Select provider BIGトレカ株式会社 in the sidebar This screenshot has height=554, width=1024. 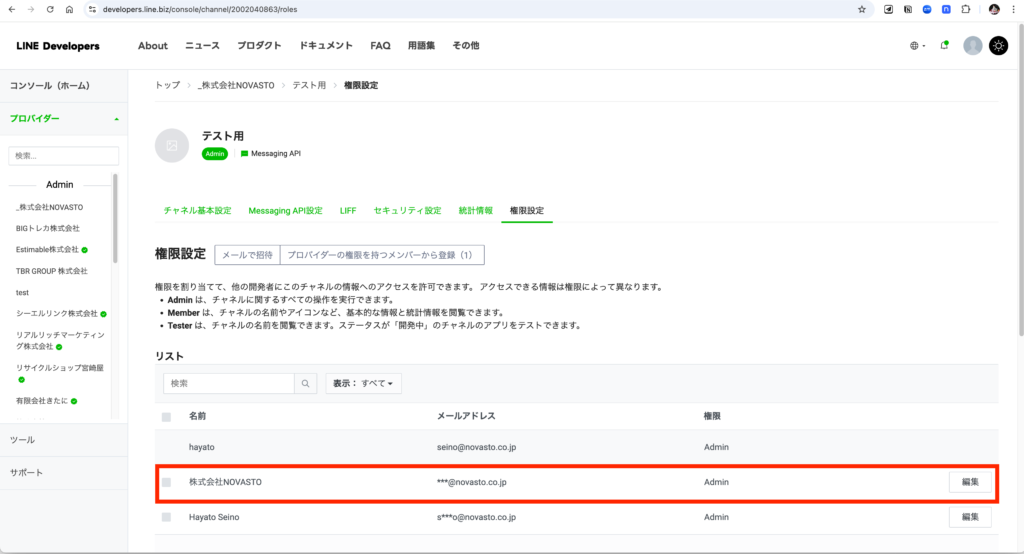pos(48,228)
